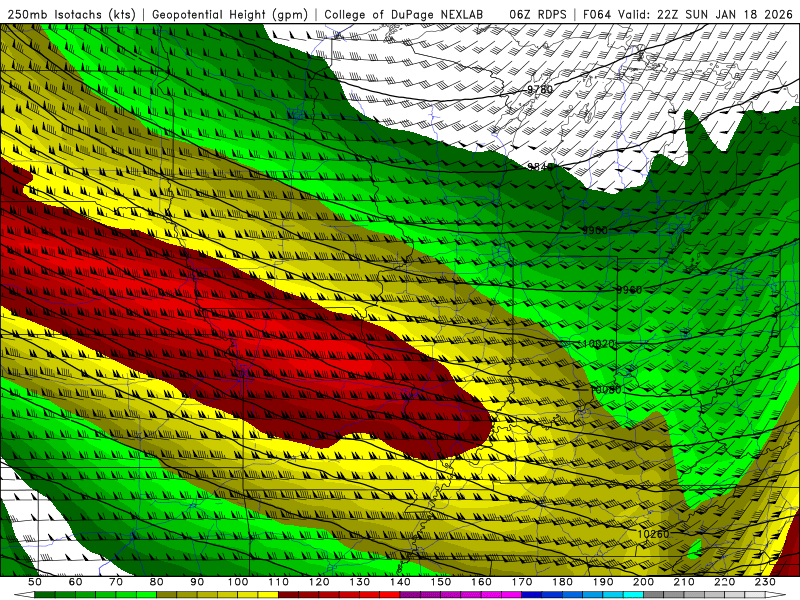Click the 'Geopotential Height (gpm)' title text

(230, 14)
